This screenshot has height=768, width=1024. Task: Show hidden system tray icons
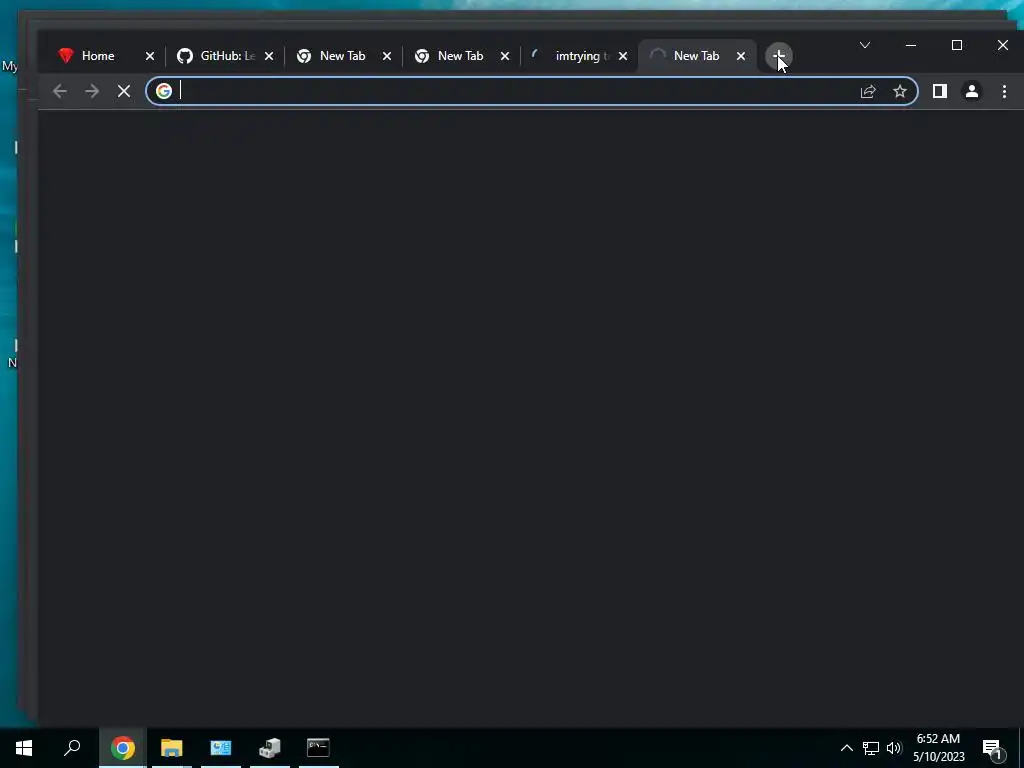point(846,748)
